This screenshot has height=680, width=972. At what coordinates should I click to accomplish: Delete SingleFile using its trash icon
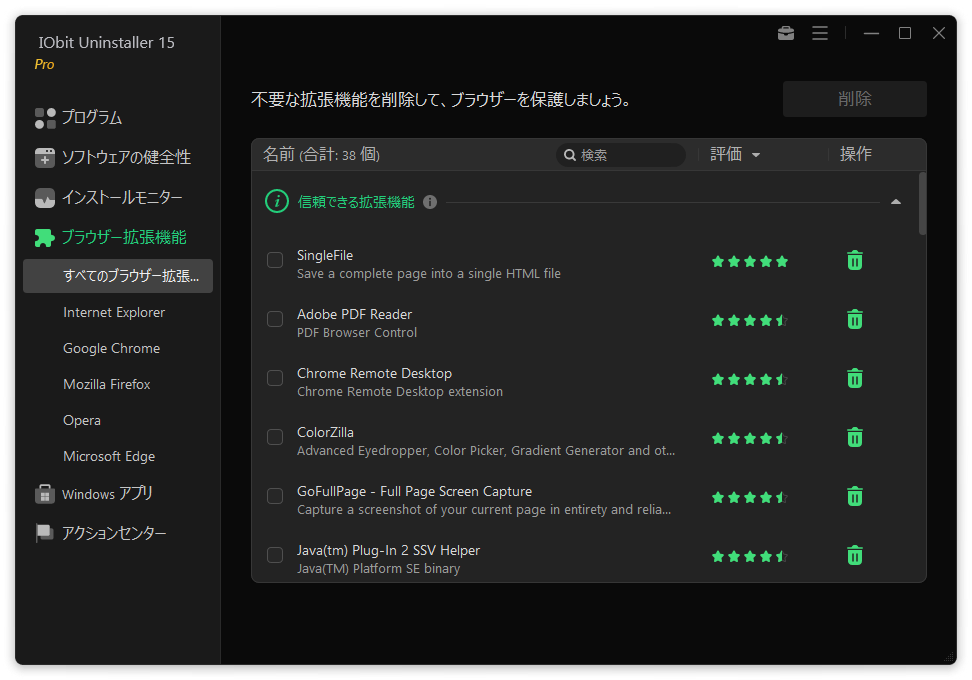855,261
